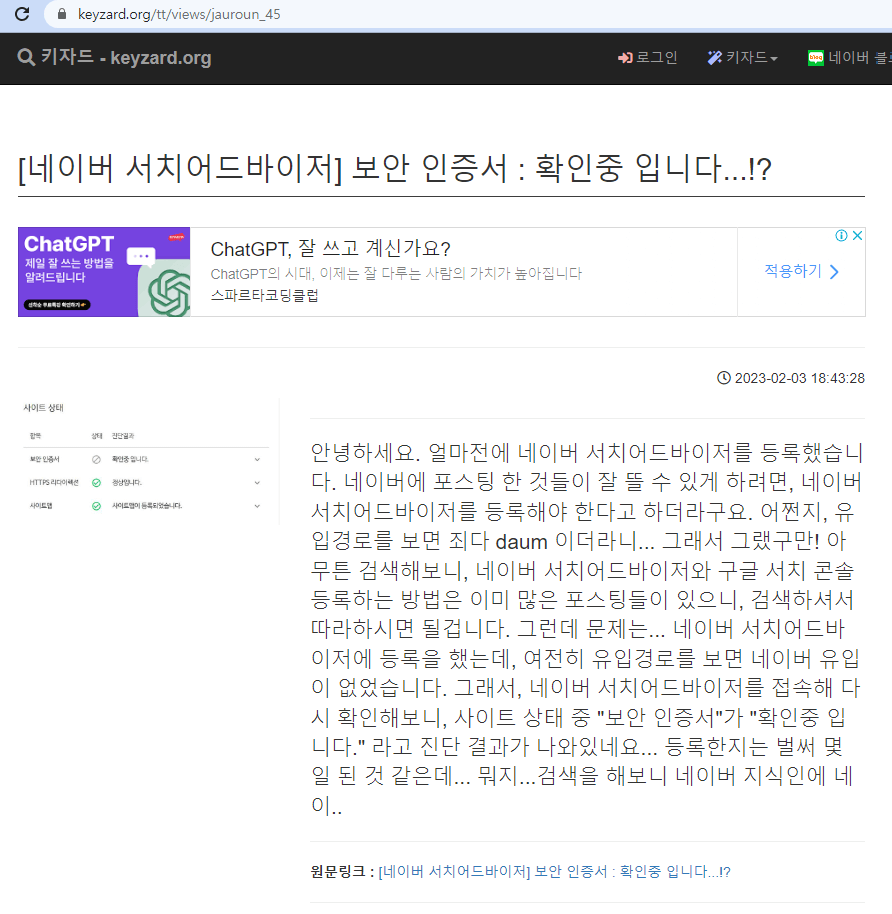This screenshot has width=892, height=914.
Task: Open the purple ChatGPT ad image
Action: coord(104,272)
